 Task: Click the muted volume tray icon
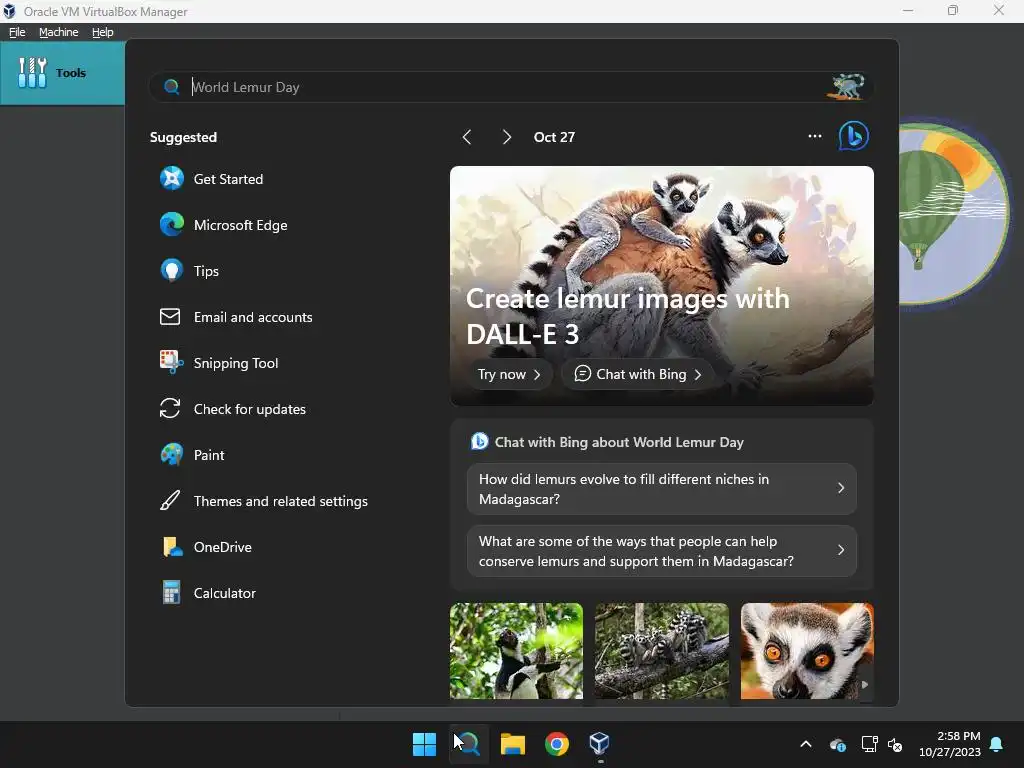895,744
